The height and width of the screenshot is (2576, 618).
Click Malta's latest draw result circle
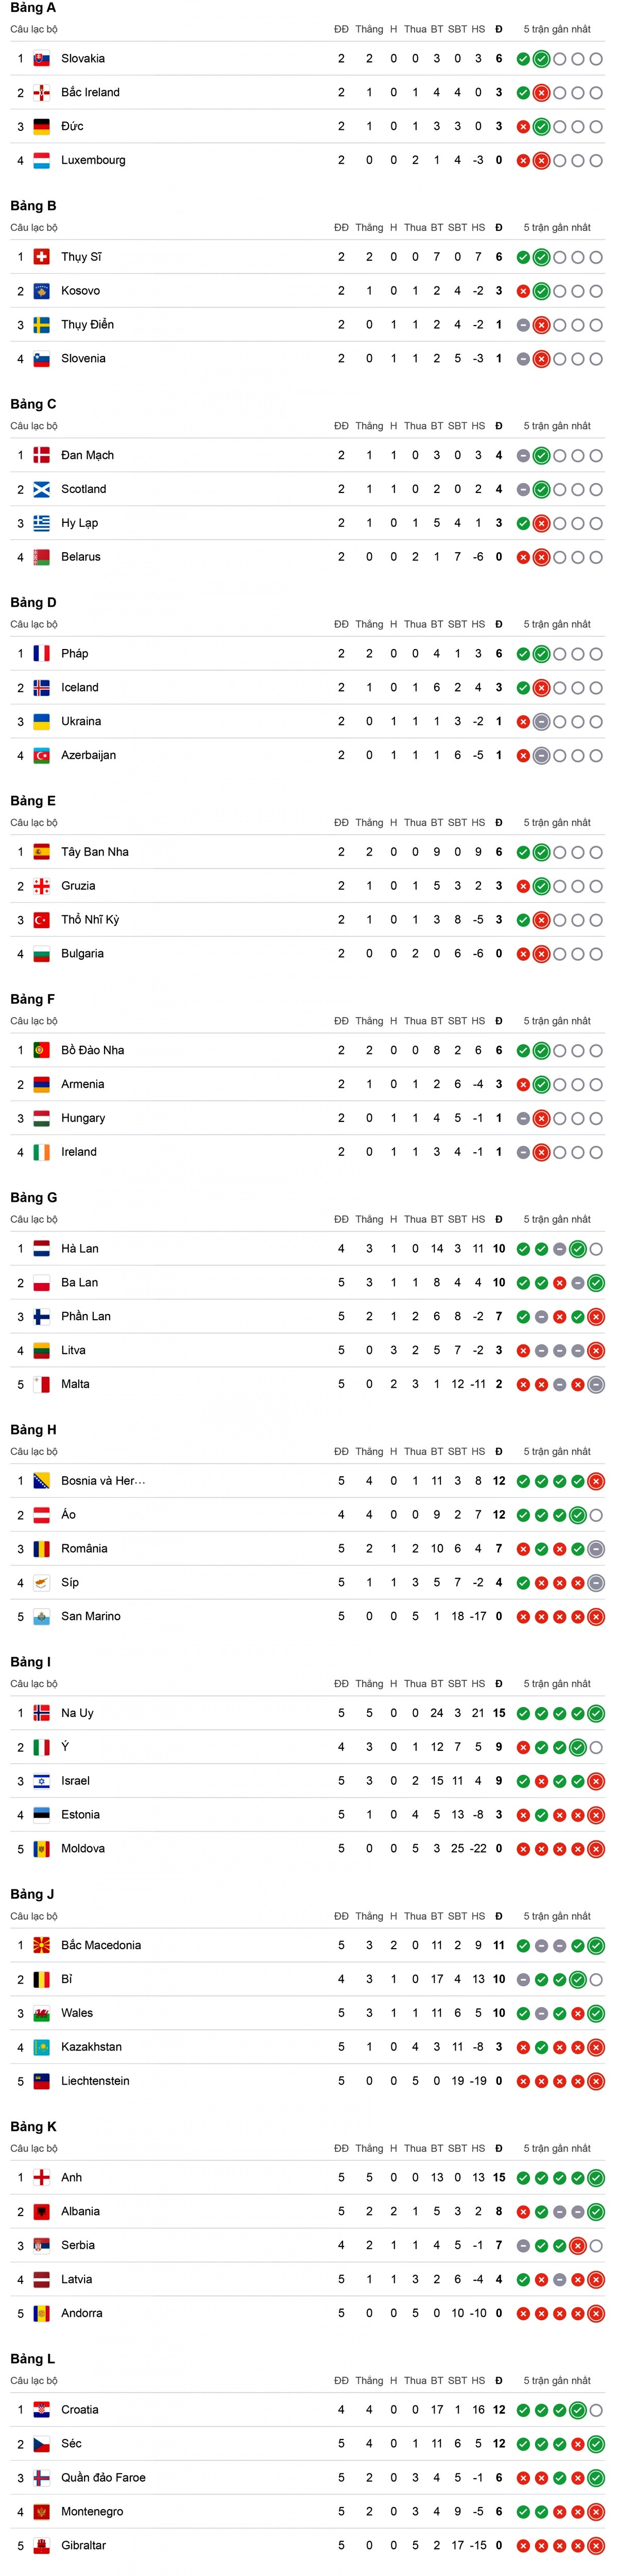coord(596,1385)
